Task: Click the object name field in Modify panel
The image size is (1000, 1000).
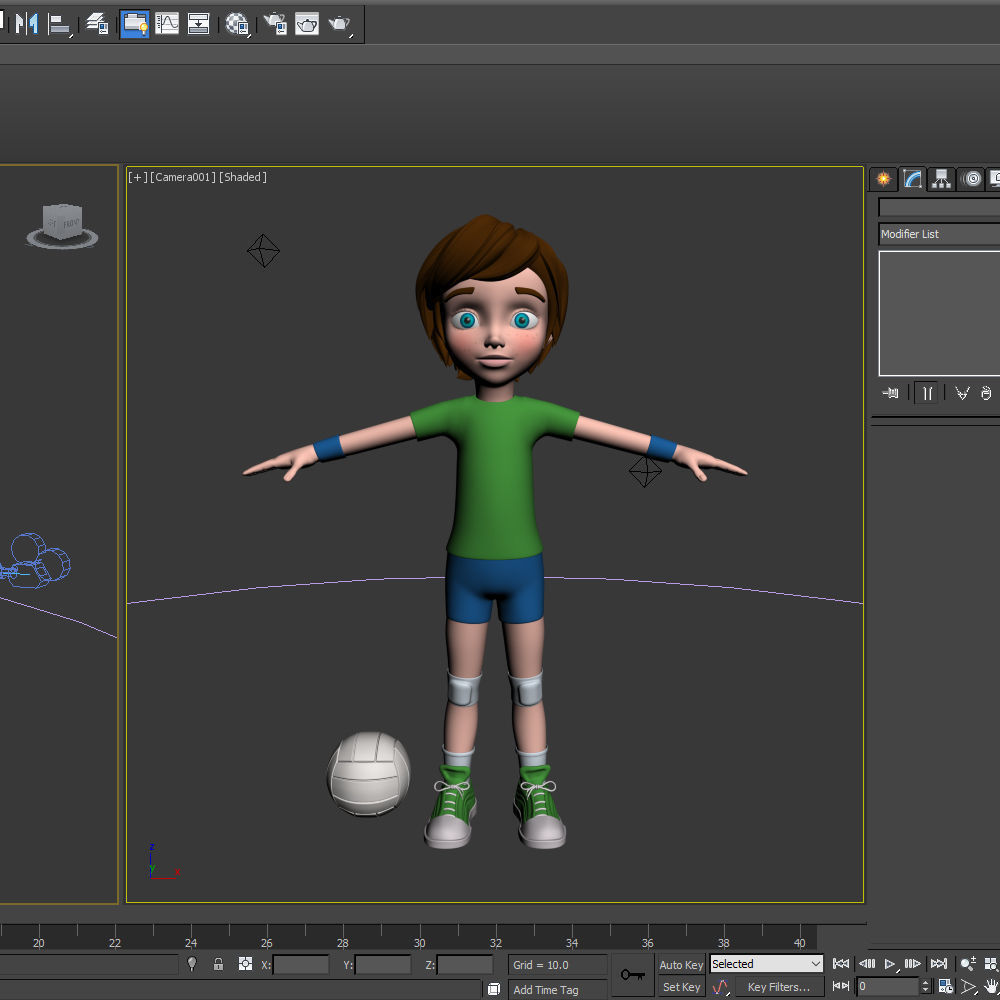Action: (x=939, y=207)
